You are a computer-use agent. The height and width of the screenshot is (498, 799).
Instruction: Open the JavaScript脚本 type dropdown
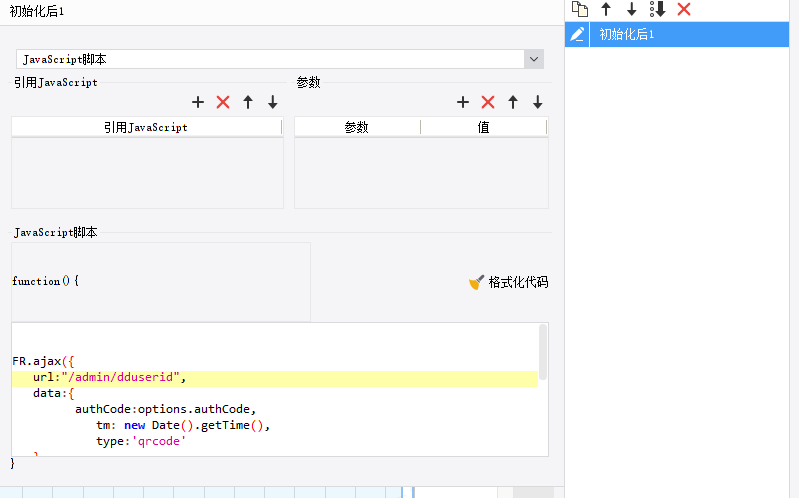pos(534,60)
